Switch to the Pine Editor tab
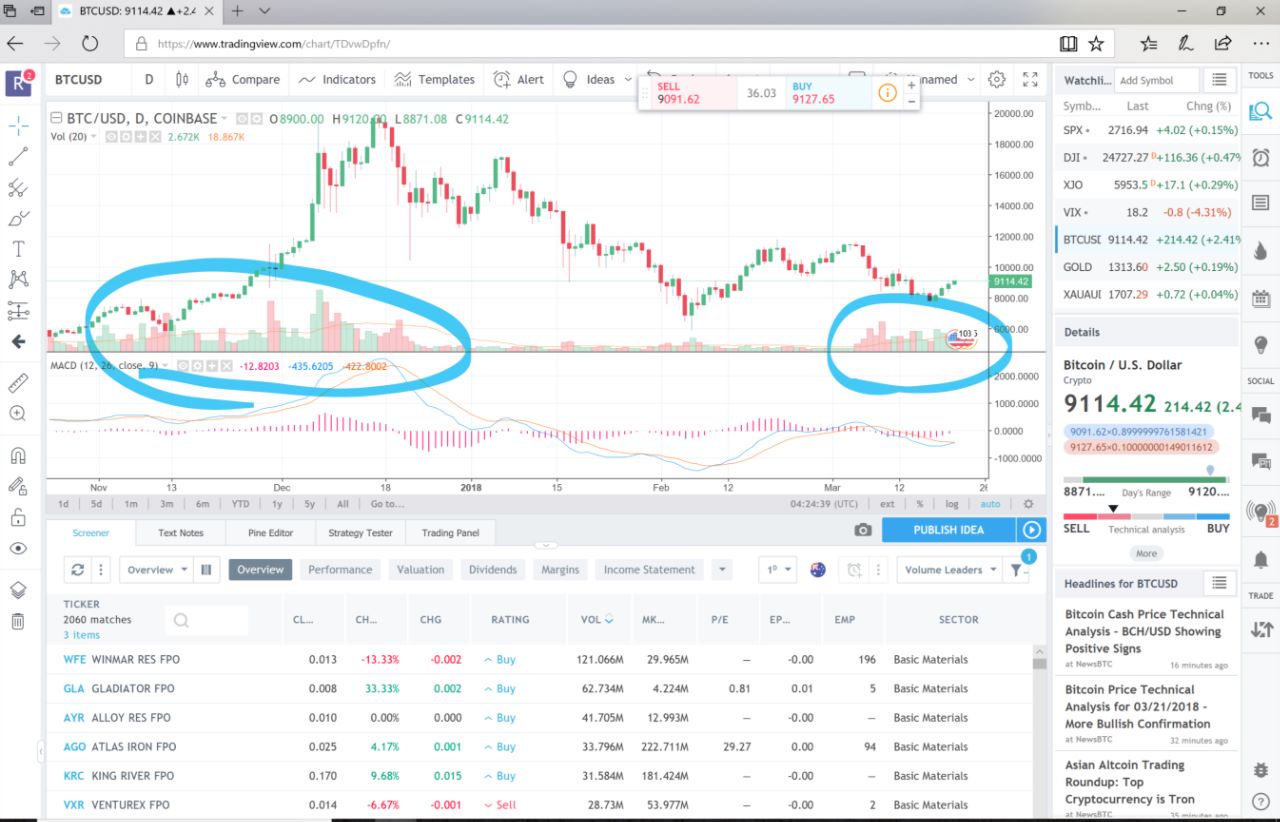Image resolution: width=1280 pixels, height=822 pixels. (270, 533)
